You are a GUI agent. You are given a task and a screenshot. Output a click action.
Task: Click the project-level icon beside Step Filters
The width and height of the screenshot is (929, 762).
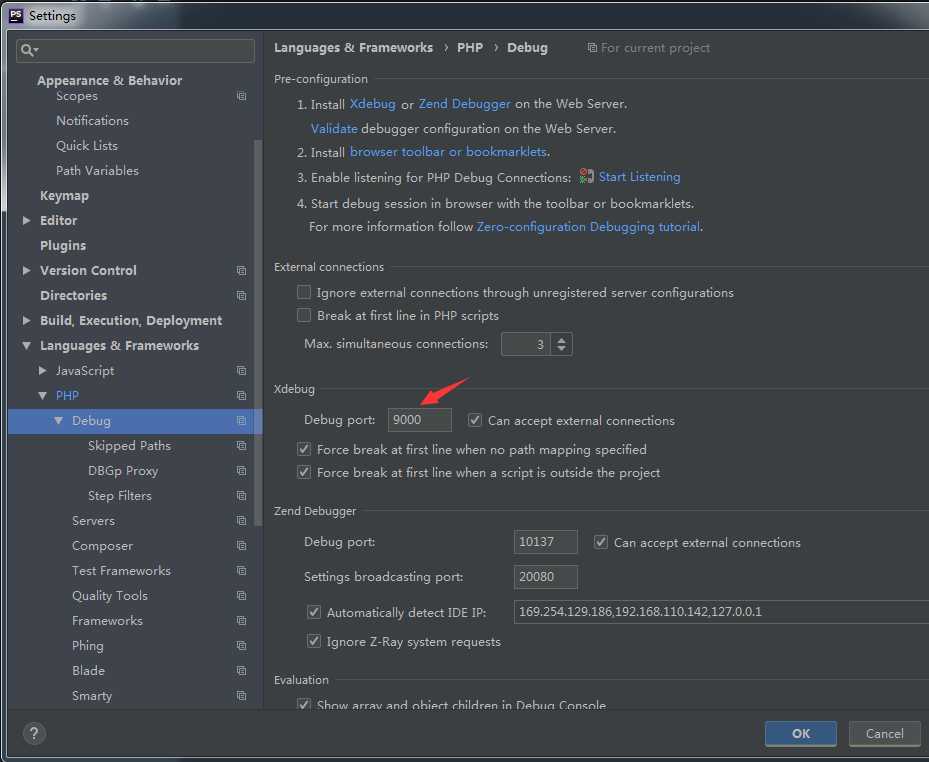[241, 496]
